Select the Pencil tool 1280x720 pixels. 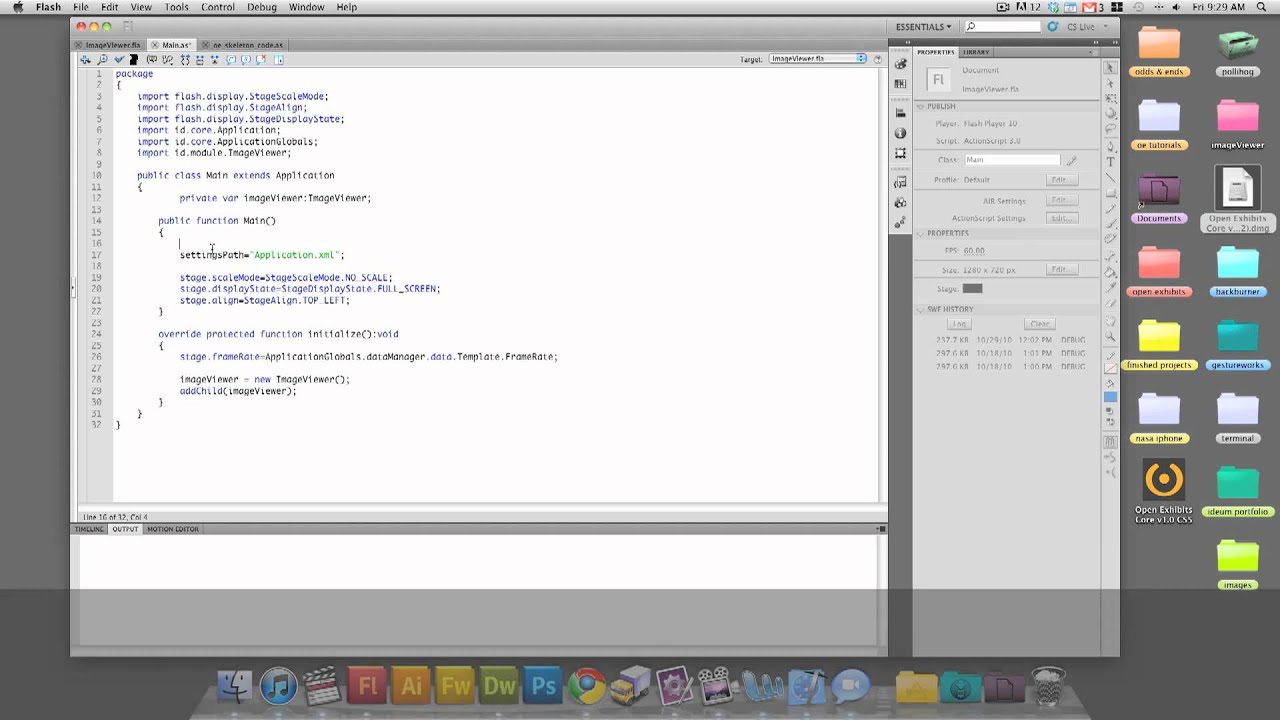coord(1110,208)
